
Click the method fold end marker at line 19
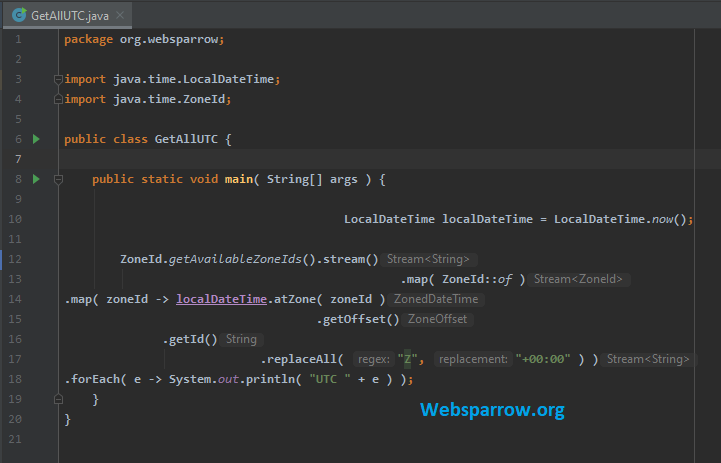(x=58, y=399)
